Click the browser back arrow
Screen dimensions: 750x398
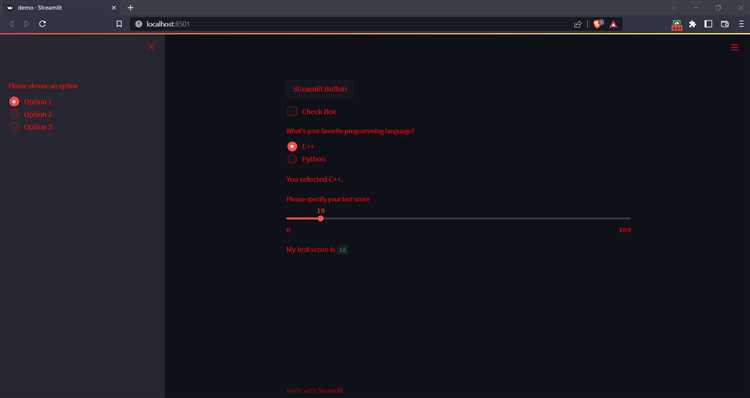[11, 24]
